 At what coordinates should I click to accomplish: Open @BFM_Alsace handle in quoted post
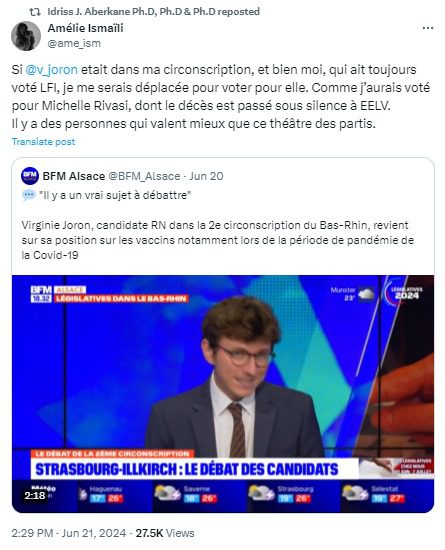coord(144,176)
